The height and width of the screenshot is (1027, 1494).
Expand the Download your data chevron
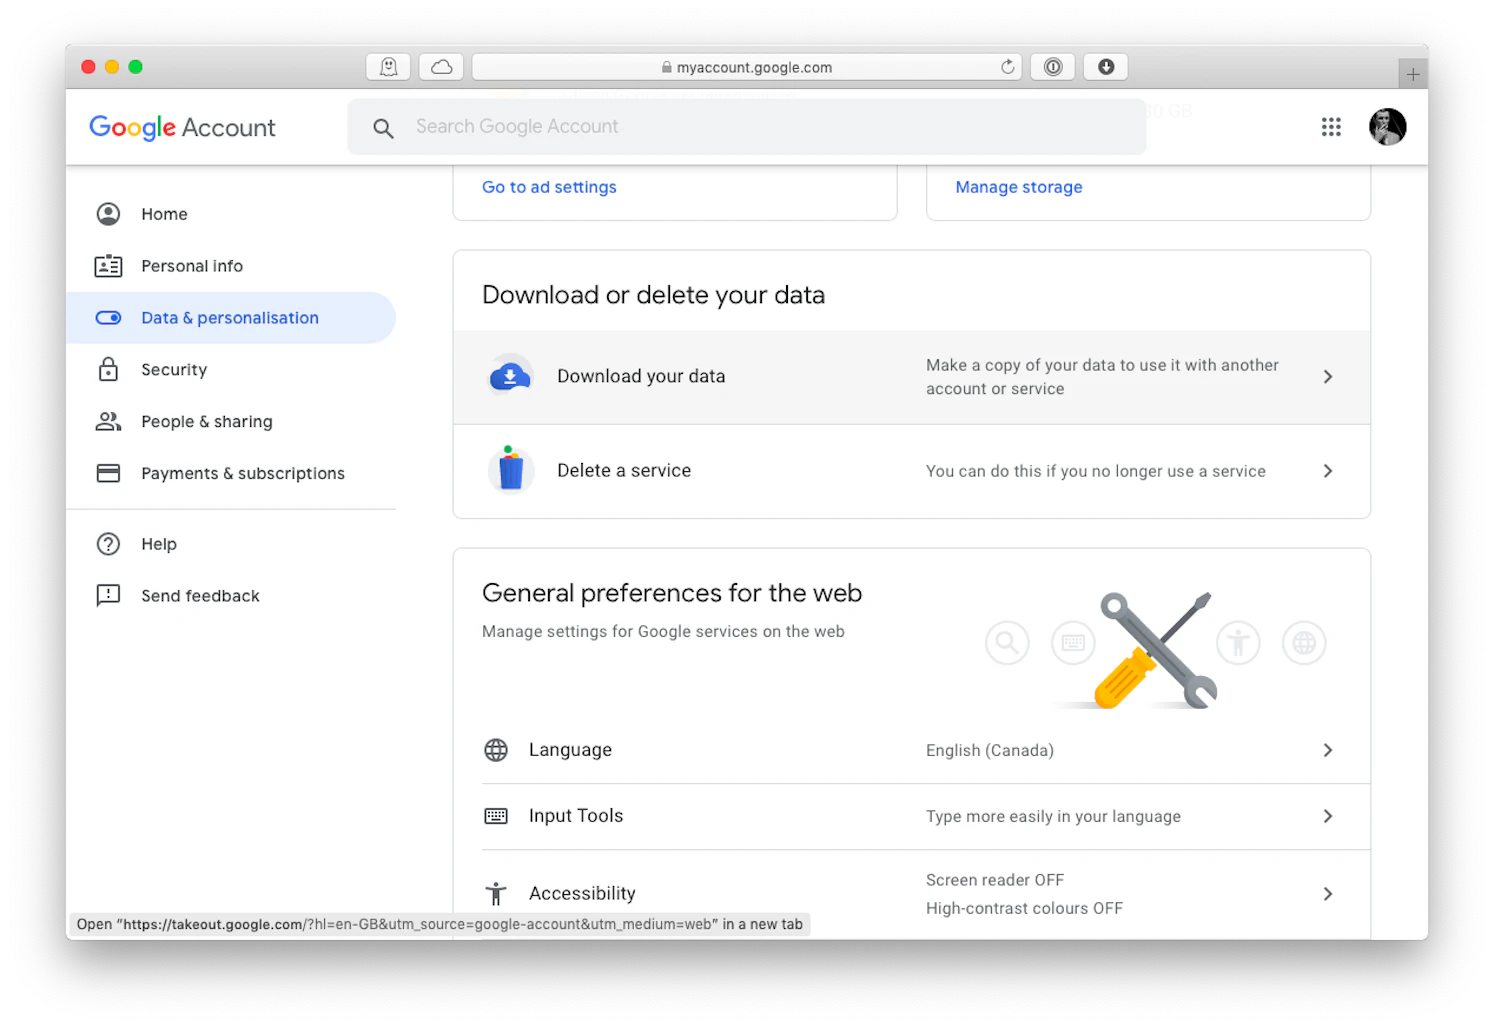click(1328, 377)
